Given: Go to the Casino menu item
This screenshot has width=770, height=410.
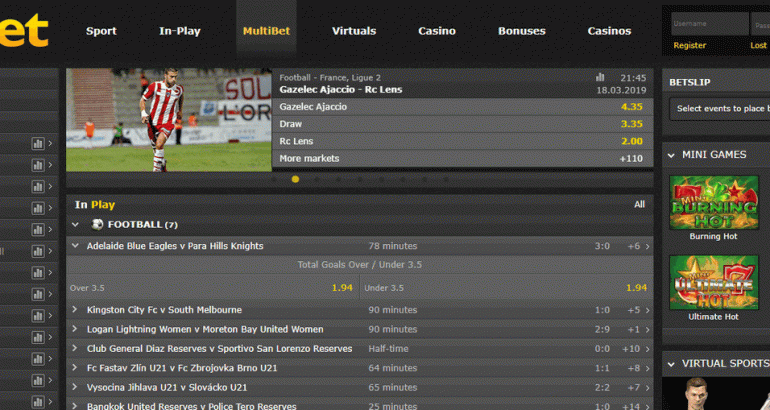Looking at the screenshot, I should pos(437,31).
